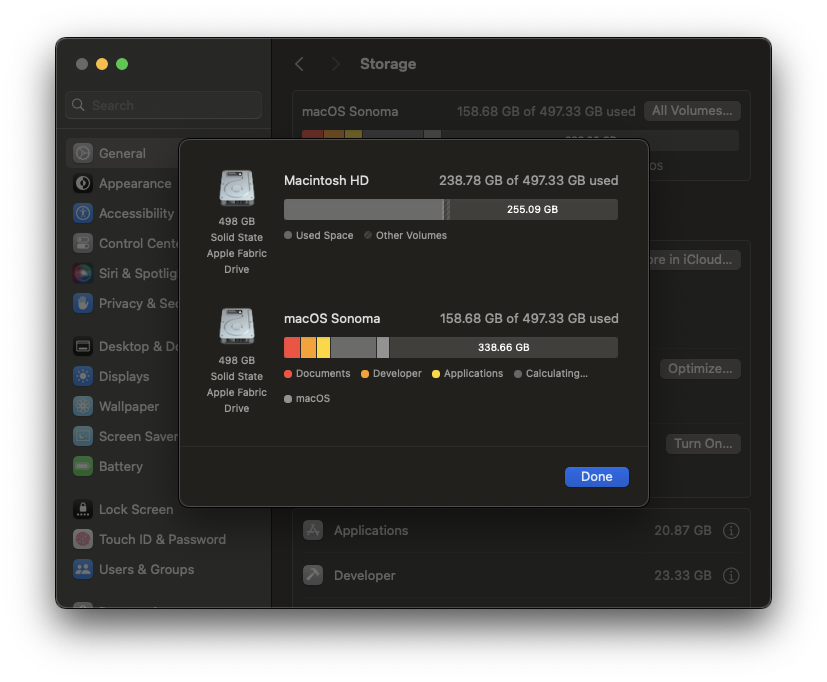This screenshot has width=827, height=682.
Task: Click the Done button
Action: point(596,476)
